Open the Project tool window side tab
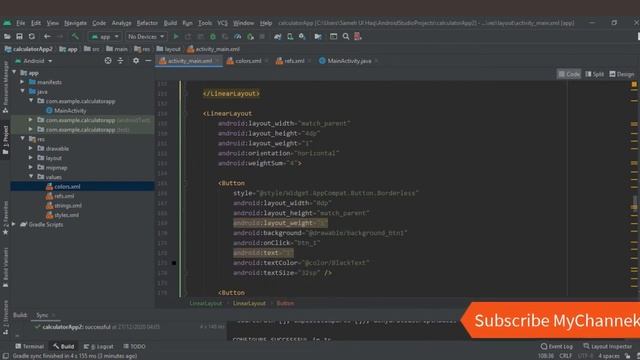The width and height of the screenshot is (640, 360). point(5,140)
